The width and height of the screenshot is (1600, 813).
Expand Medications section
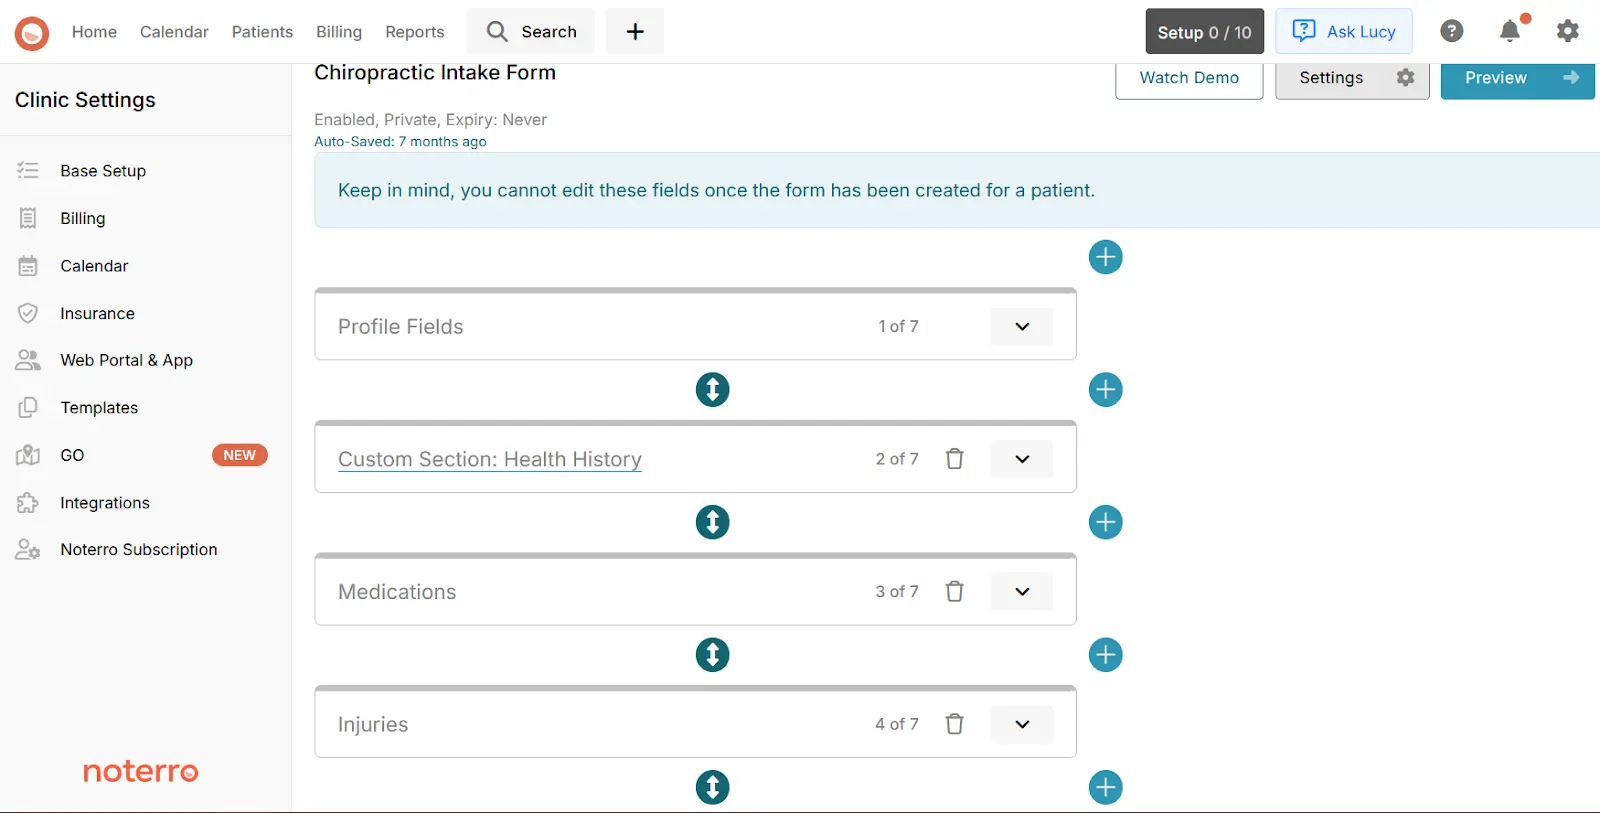(x=1022, y=592)
